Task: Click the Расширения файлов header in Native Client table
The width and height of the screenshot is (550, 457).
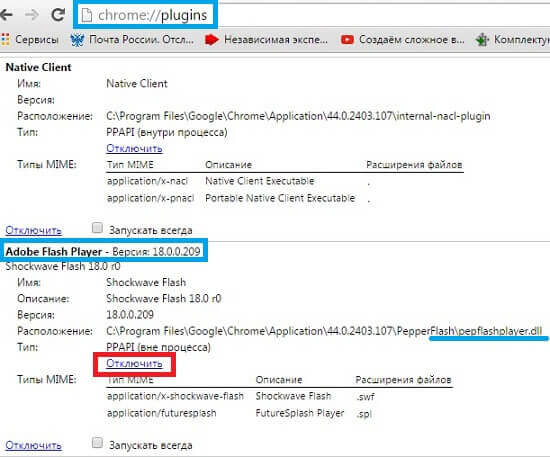Action: click(414, 165)
